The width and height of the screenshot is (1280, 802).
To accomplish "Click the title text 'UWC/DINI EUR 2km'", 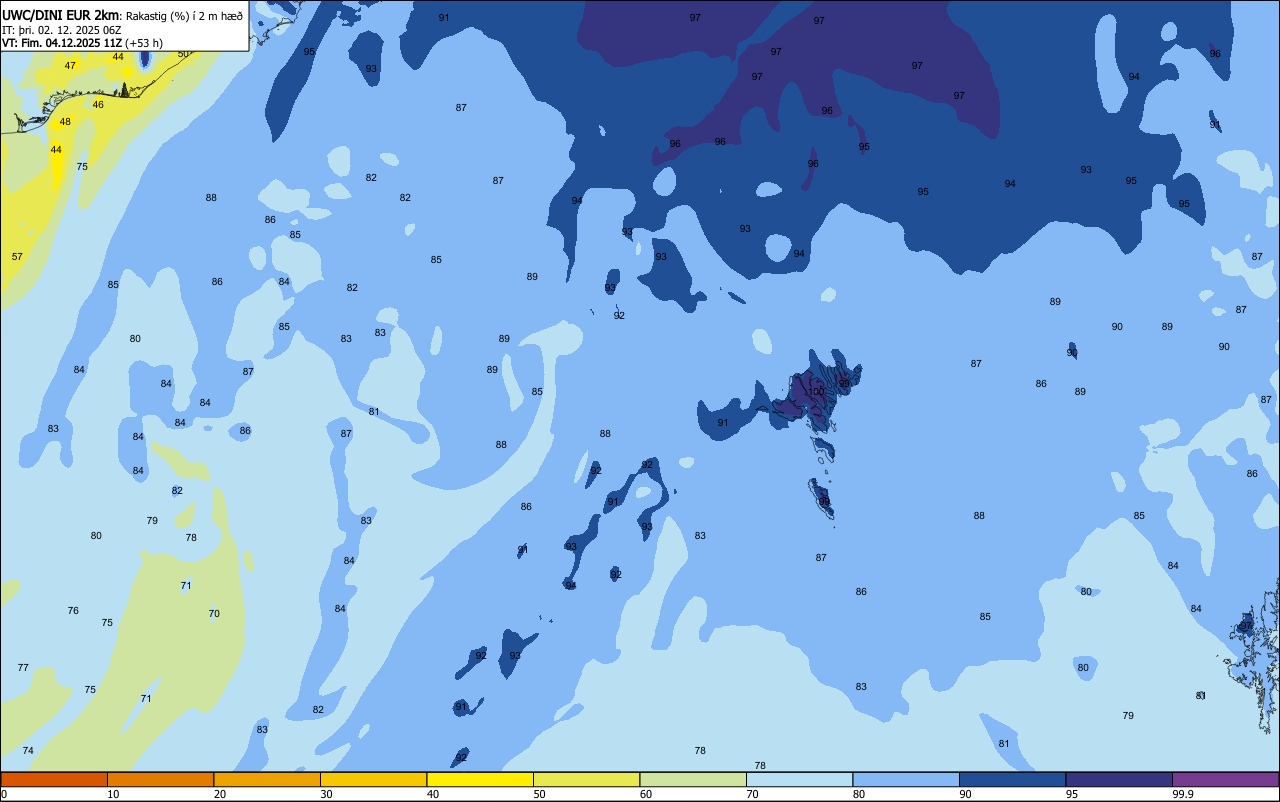I will click(60, 15).
